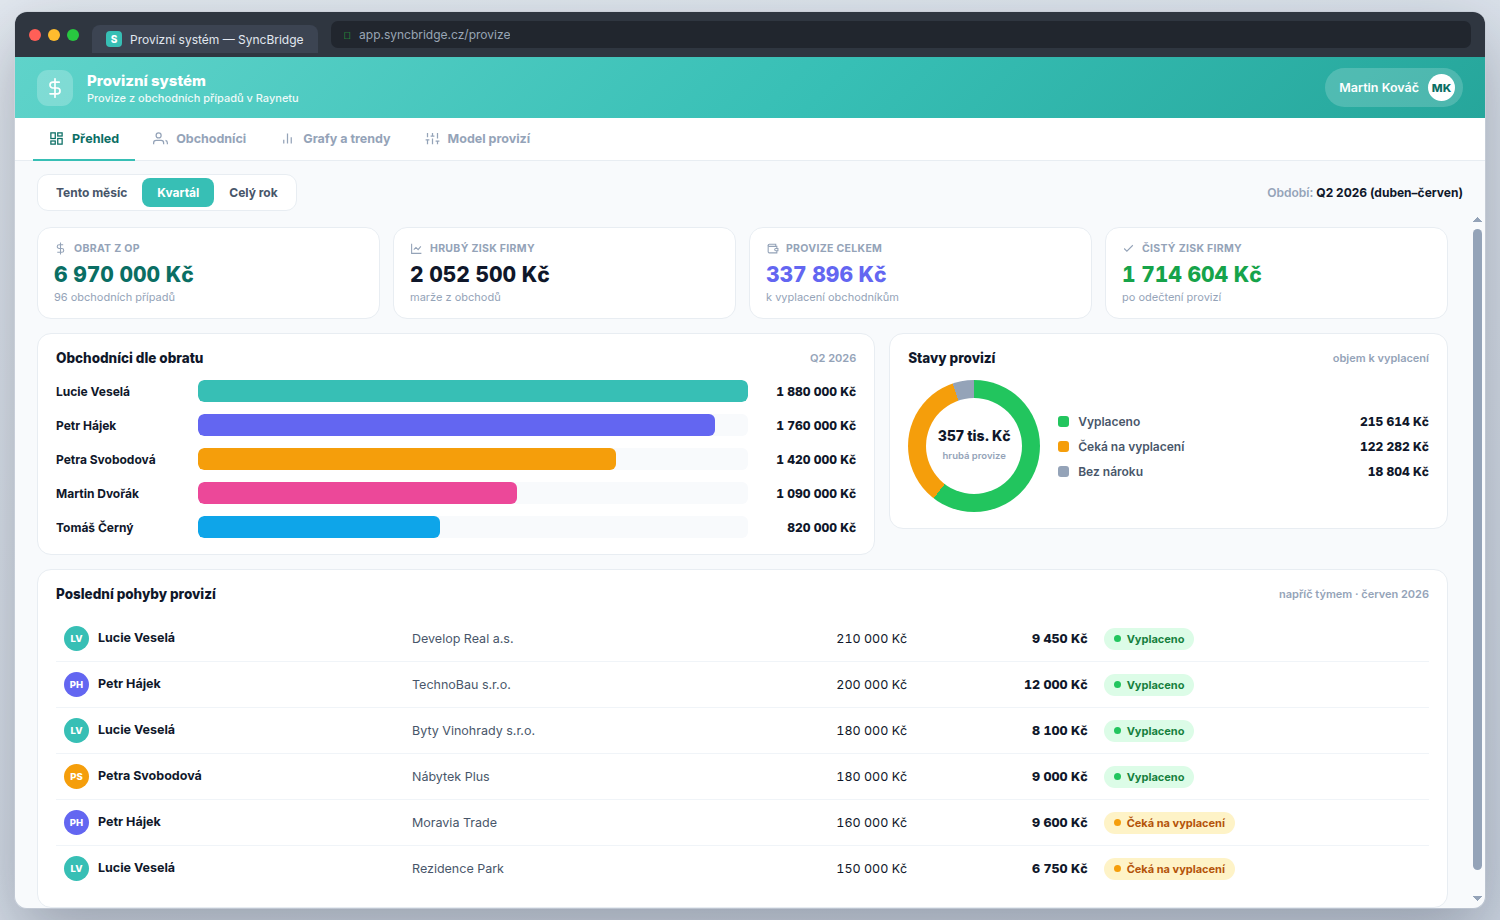Click the Přehled tab grid icon
The image size is (1500, 920).
[56, 139]
